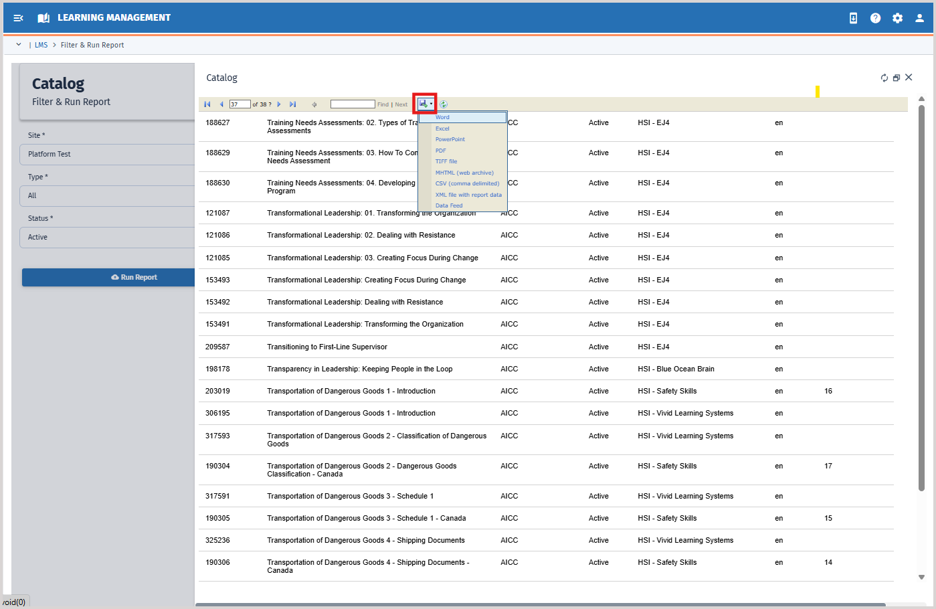Click 'HSI - Blue Ocean Brain' cell
Viewport: 936px width, 609px height.
pyautogui.click(x=676, y=369)
